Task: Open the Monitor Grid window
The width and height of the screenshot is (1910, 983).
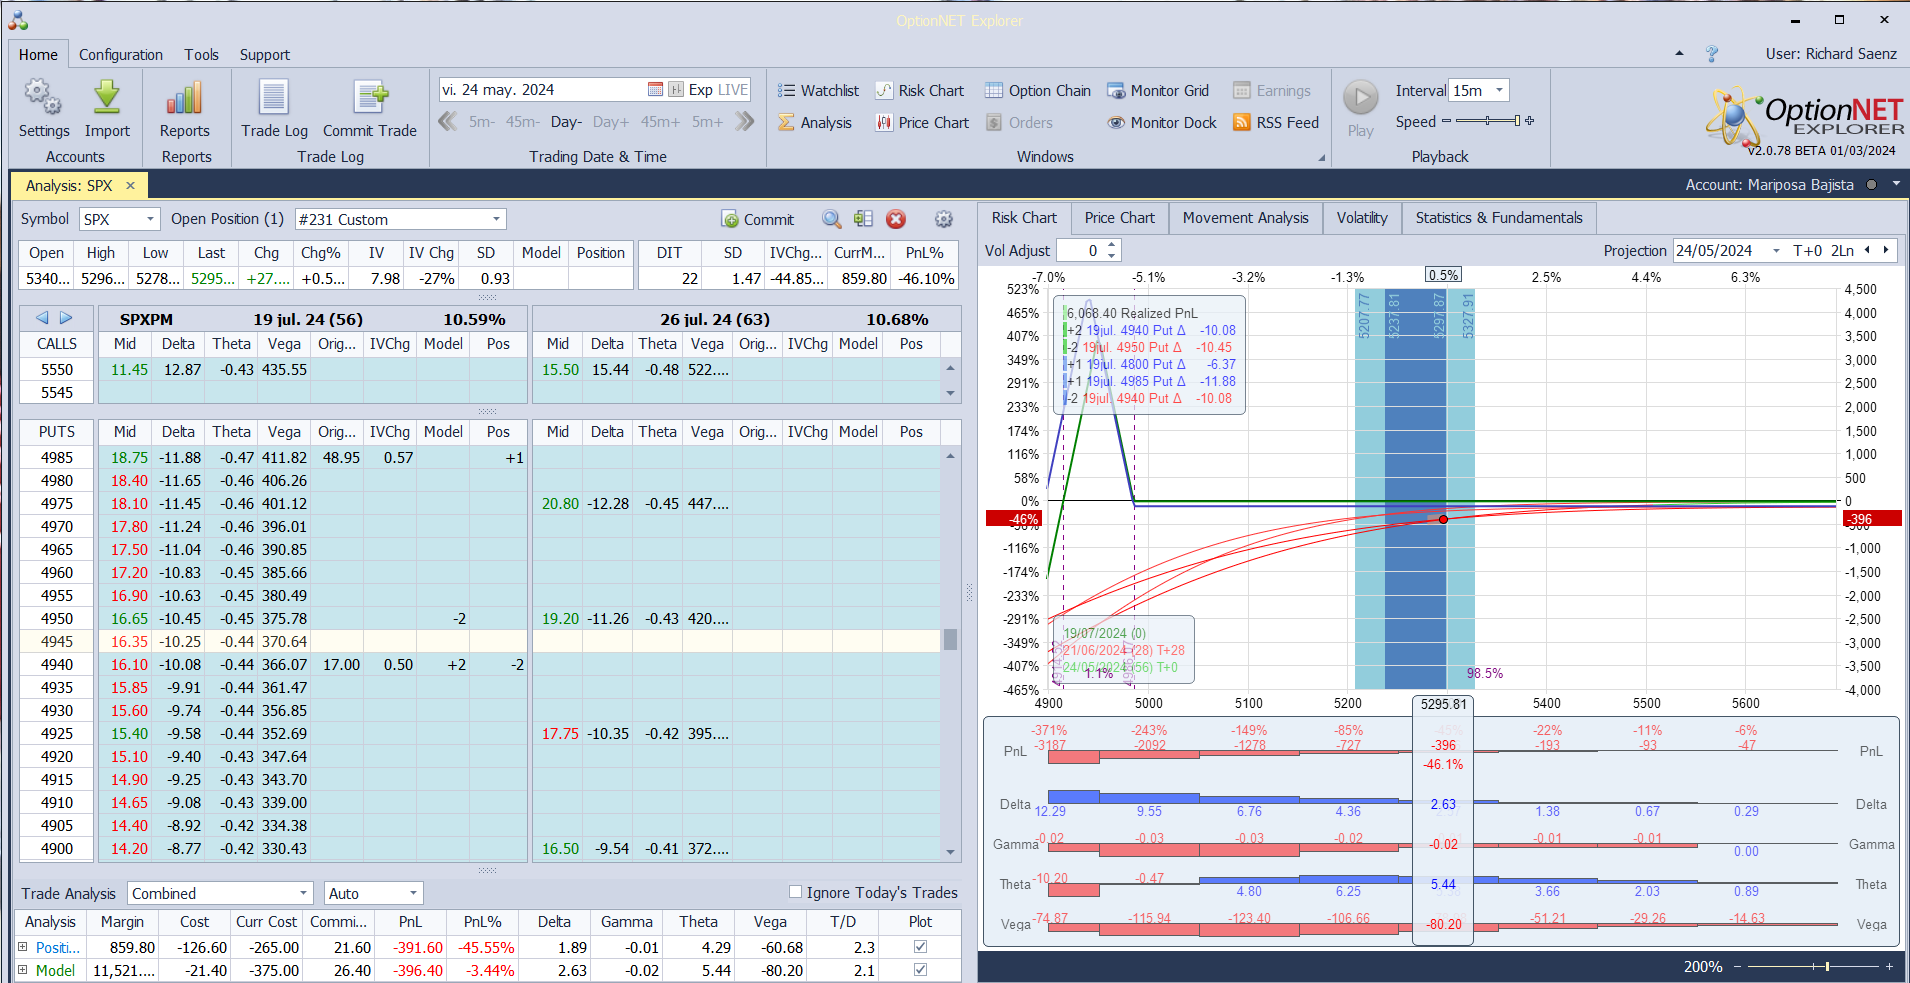Action: (x=1158, y=91)
